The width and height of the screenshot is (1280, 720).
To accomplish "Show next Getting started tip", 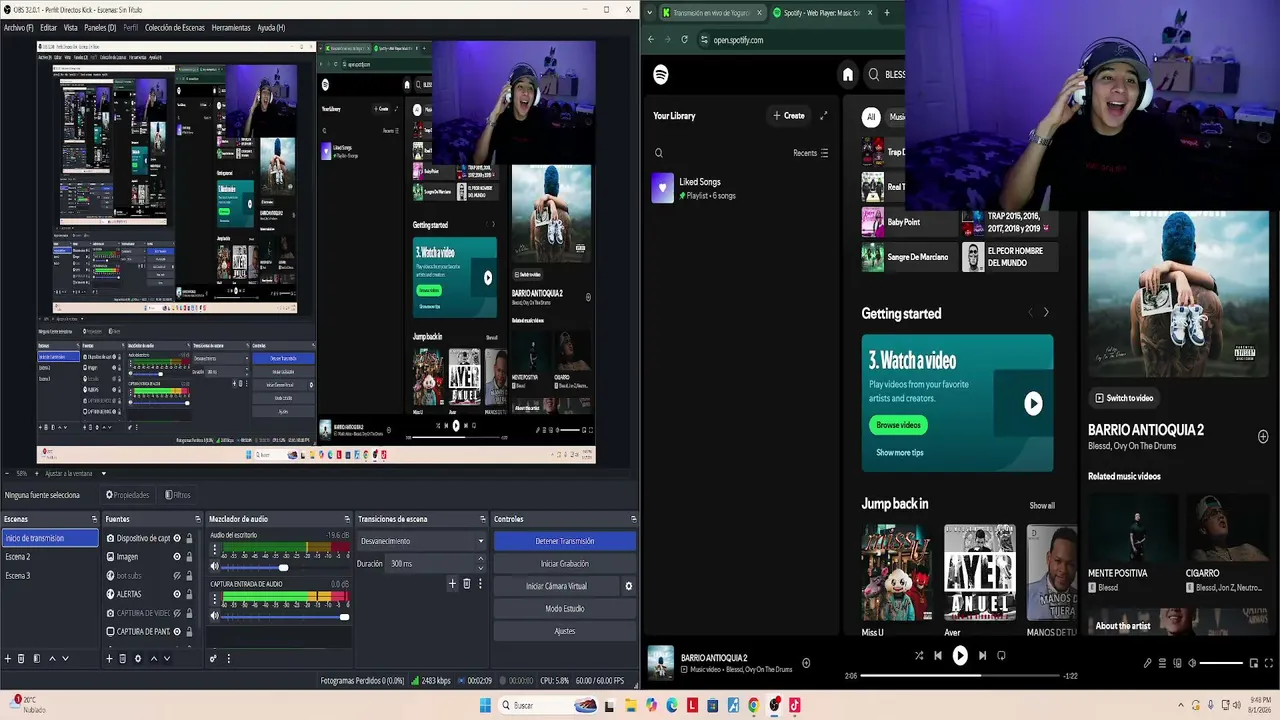I will tap(1046, 313).
